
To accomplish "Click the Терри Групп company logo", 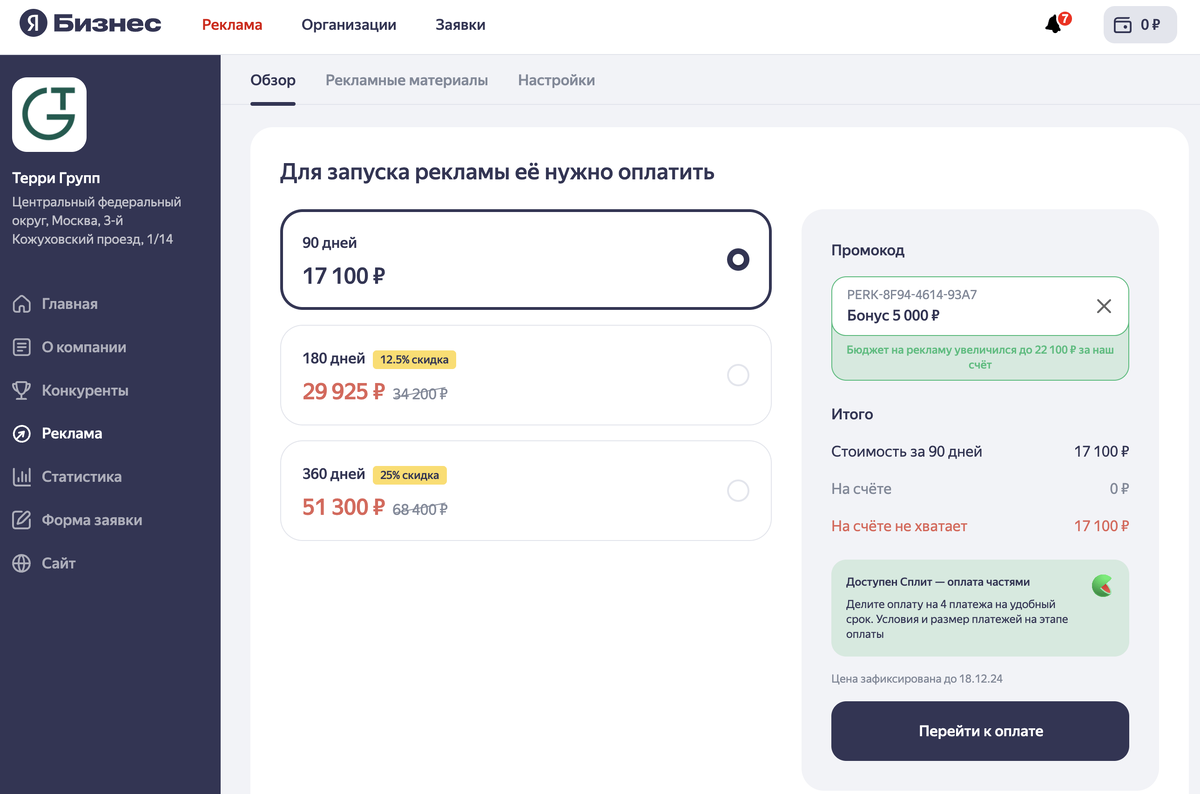I will click(x=49, y=114).
